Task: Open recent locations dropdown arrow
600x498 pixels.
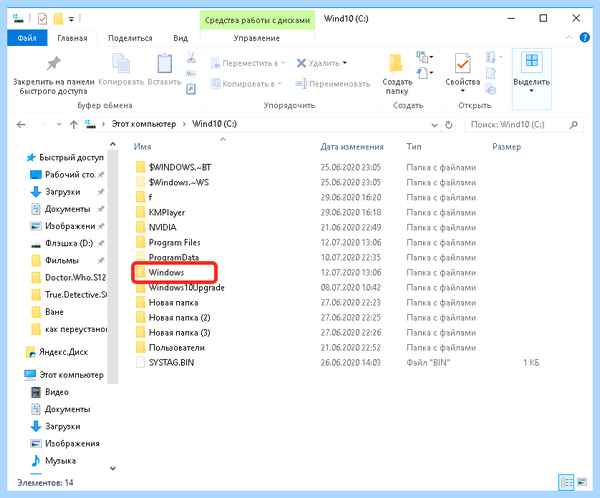Action: pyautogui.click(x=59, y=124)
